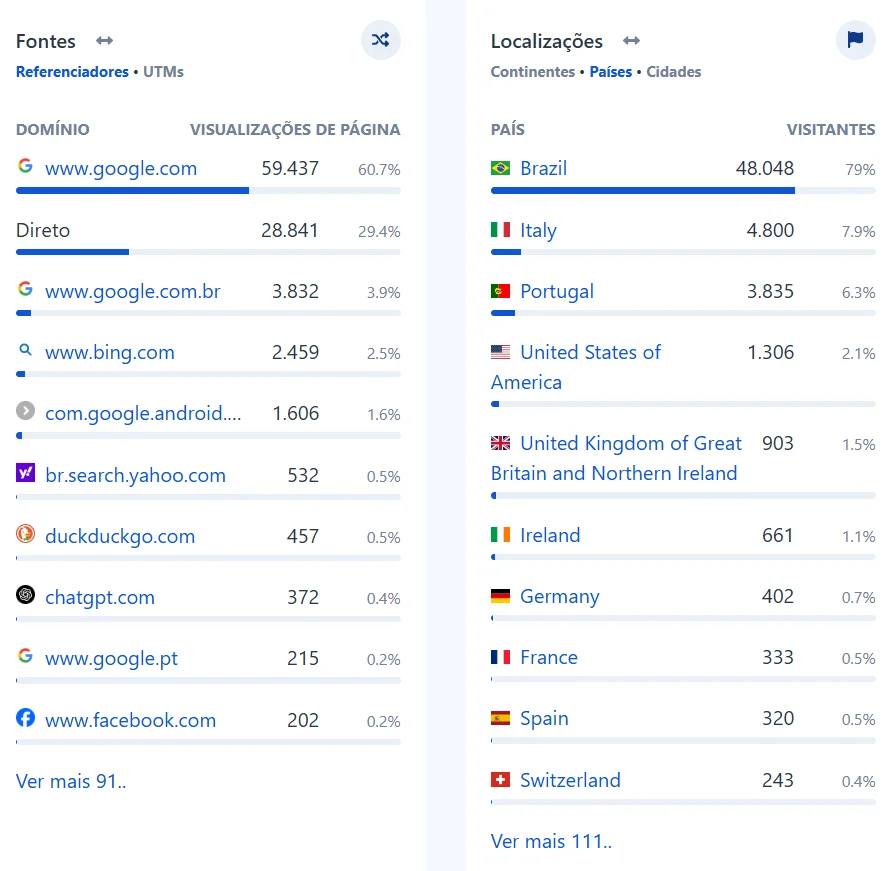Screen dimensions: 893x871
Task: Click the VISUALIZAÇÕES DE PÁGINA column header
Action: 295,130
